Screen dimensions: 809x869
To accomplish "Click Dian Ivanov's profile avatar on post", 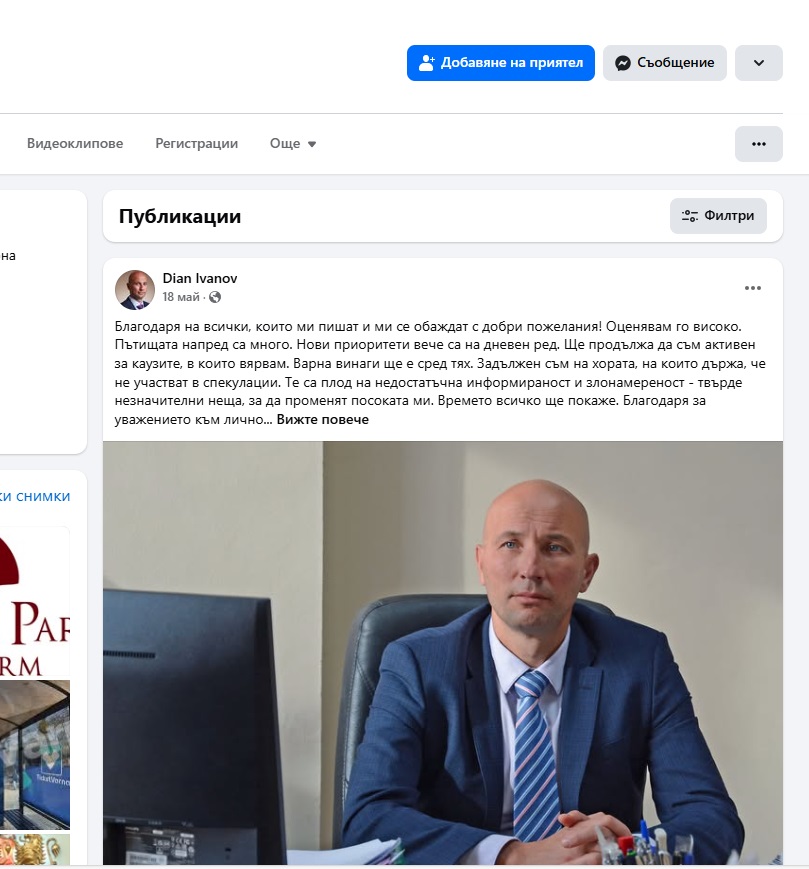I will point(135,290).
